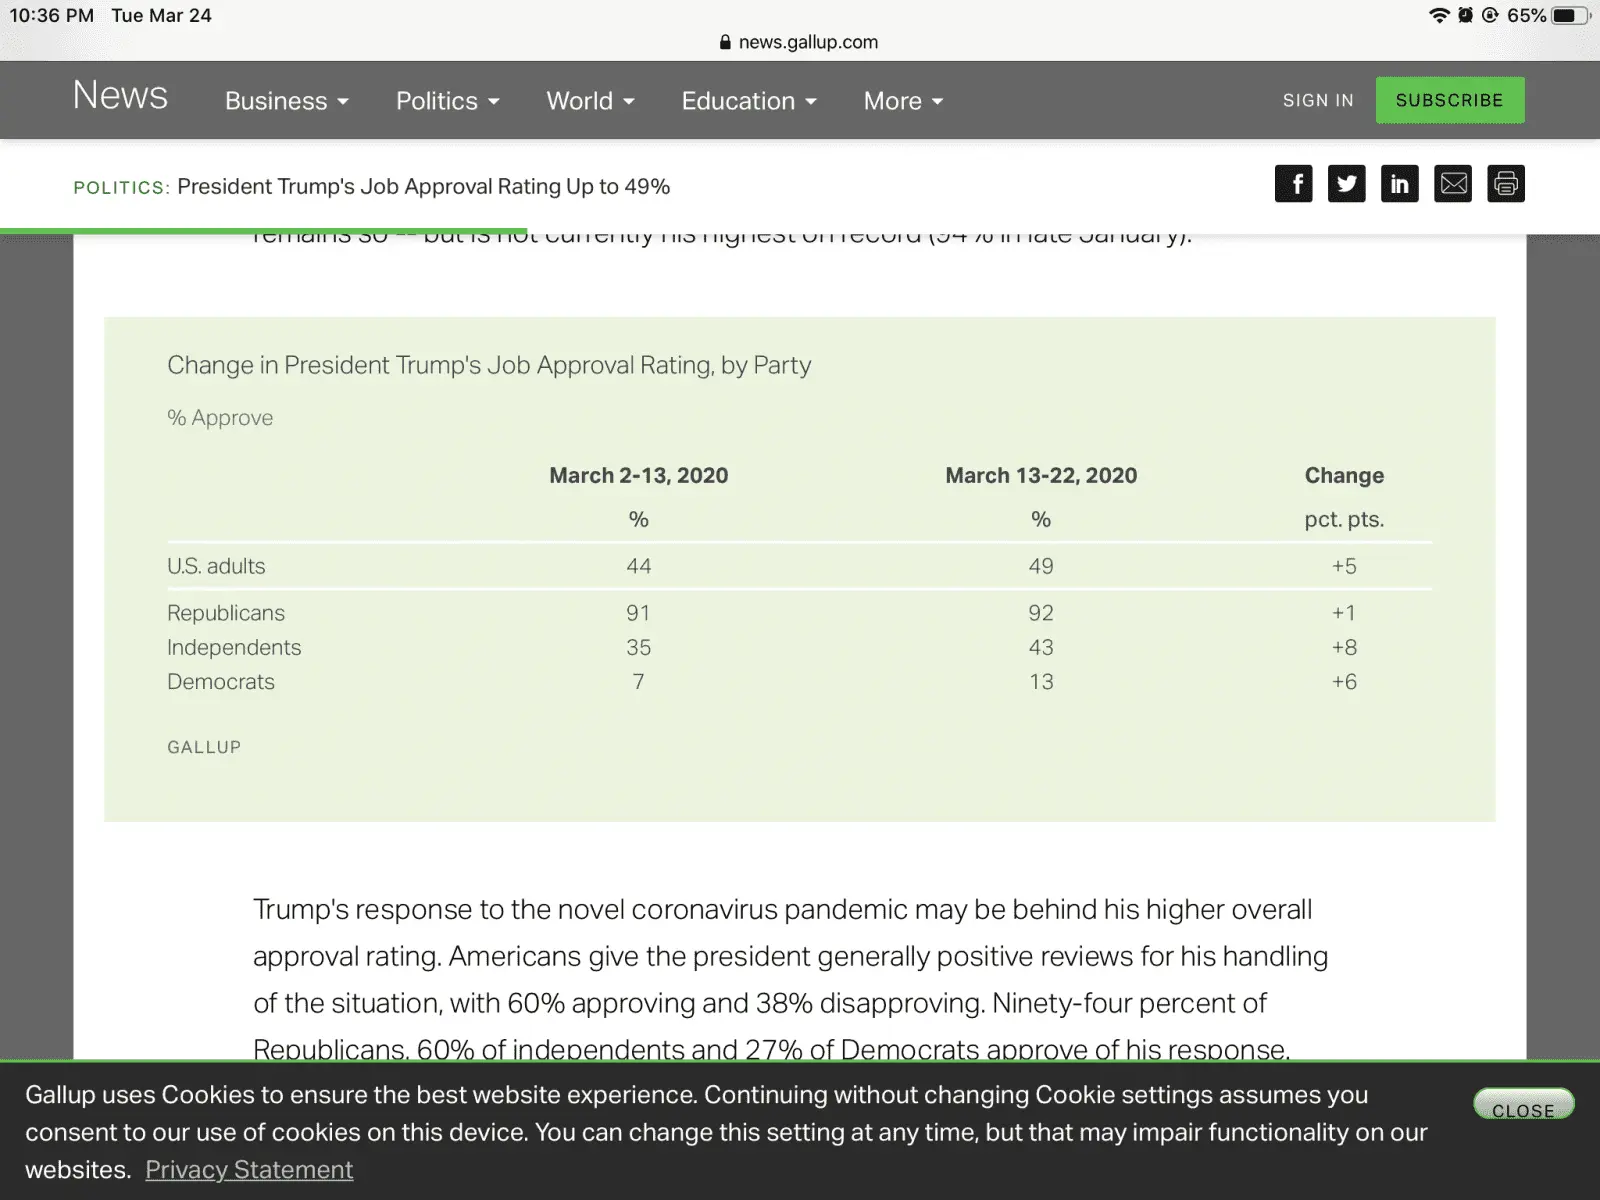Click the green Subscribe button
The width and height of the screenshot is (1600, 1200).
[x=1449, y=100]
